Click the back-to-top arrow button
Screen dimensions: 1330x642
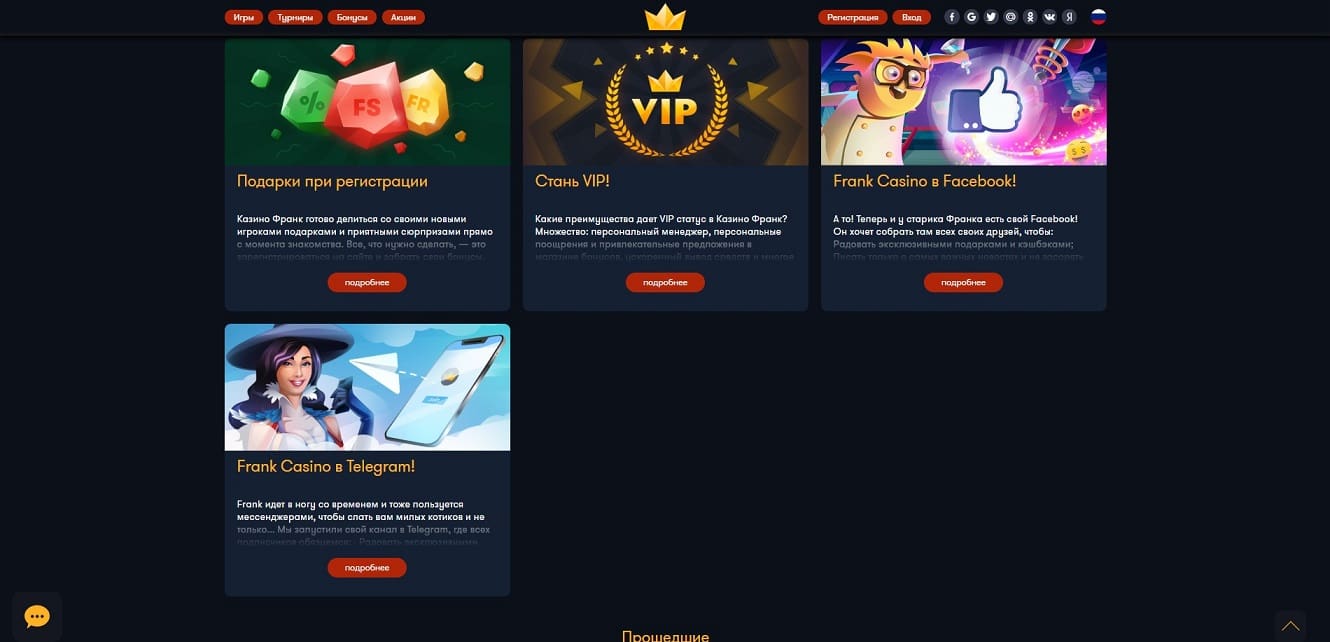1290,626
